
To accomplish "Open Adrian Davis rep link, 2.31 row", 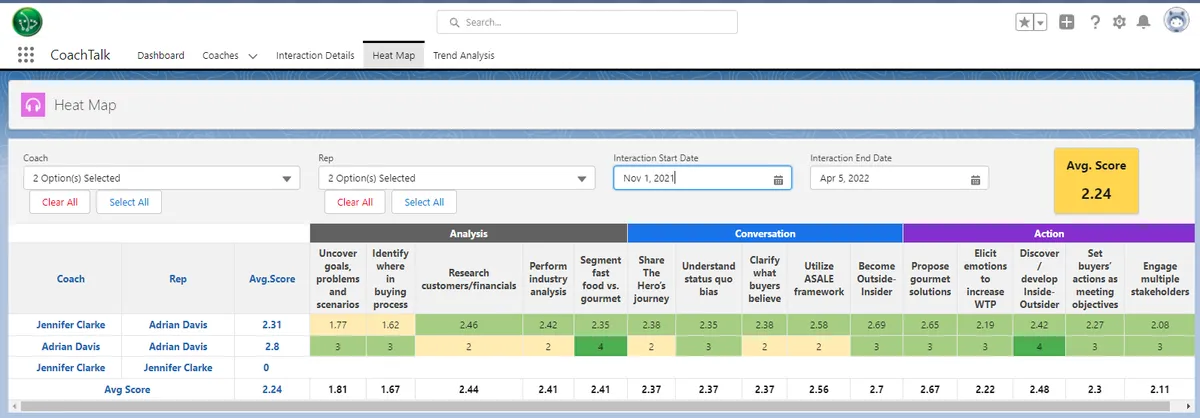I will click(178, 325).
